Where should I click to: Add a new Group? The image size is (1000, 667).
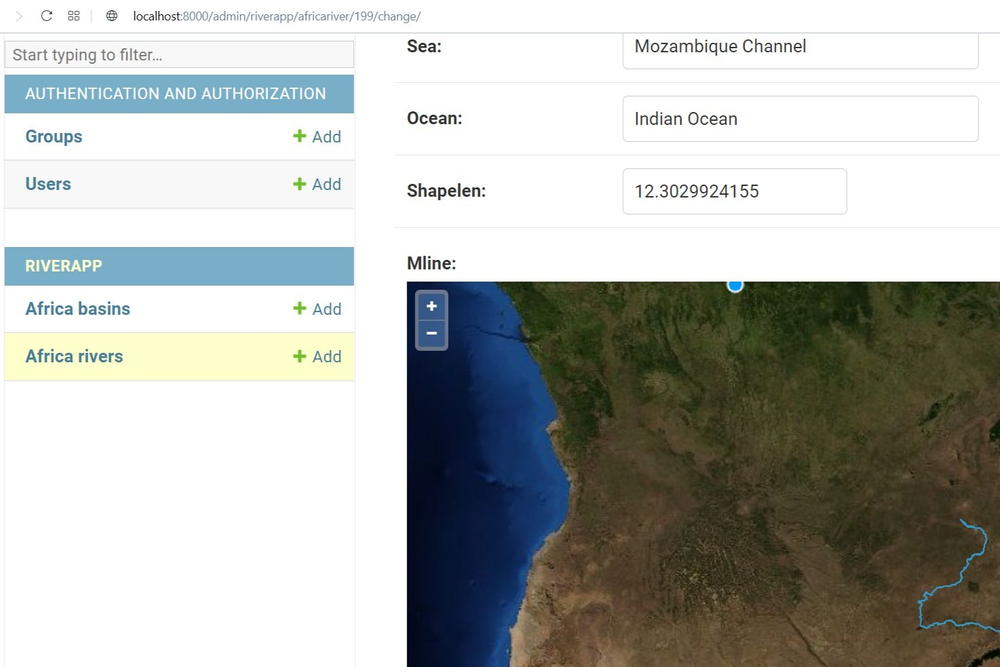pyautogui.click(x=317, y=136)
